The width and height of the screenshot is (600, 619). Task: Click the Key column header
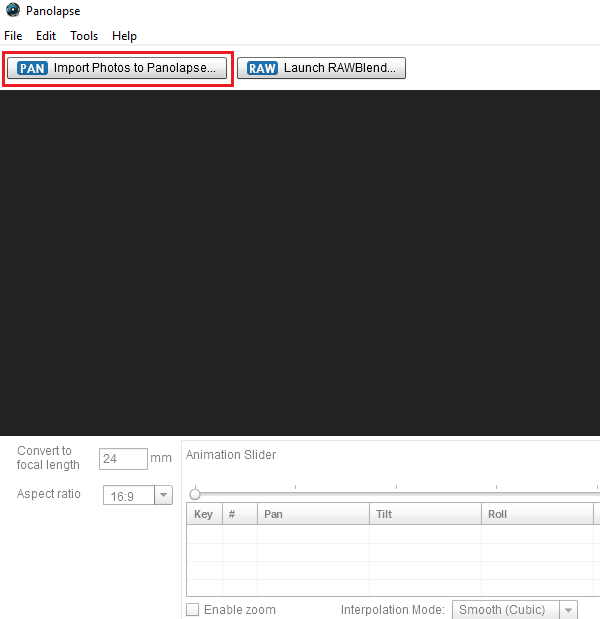(x=204, y=514)
